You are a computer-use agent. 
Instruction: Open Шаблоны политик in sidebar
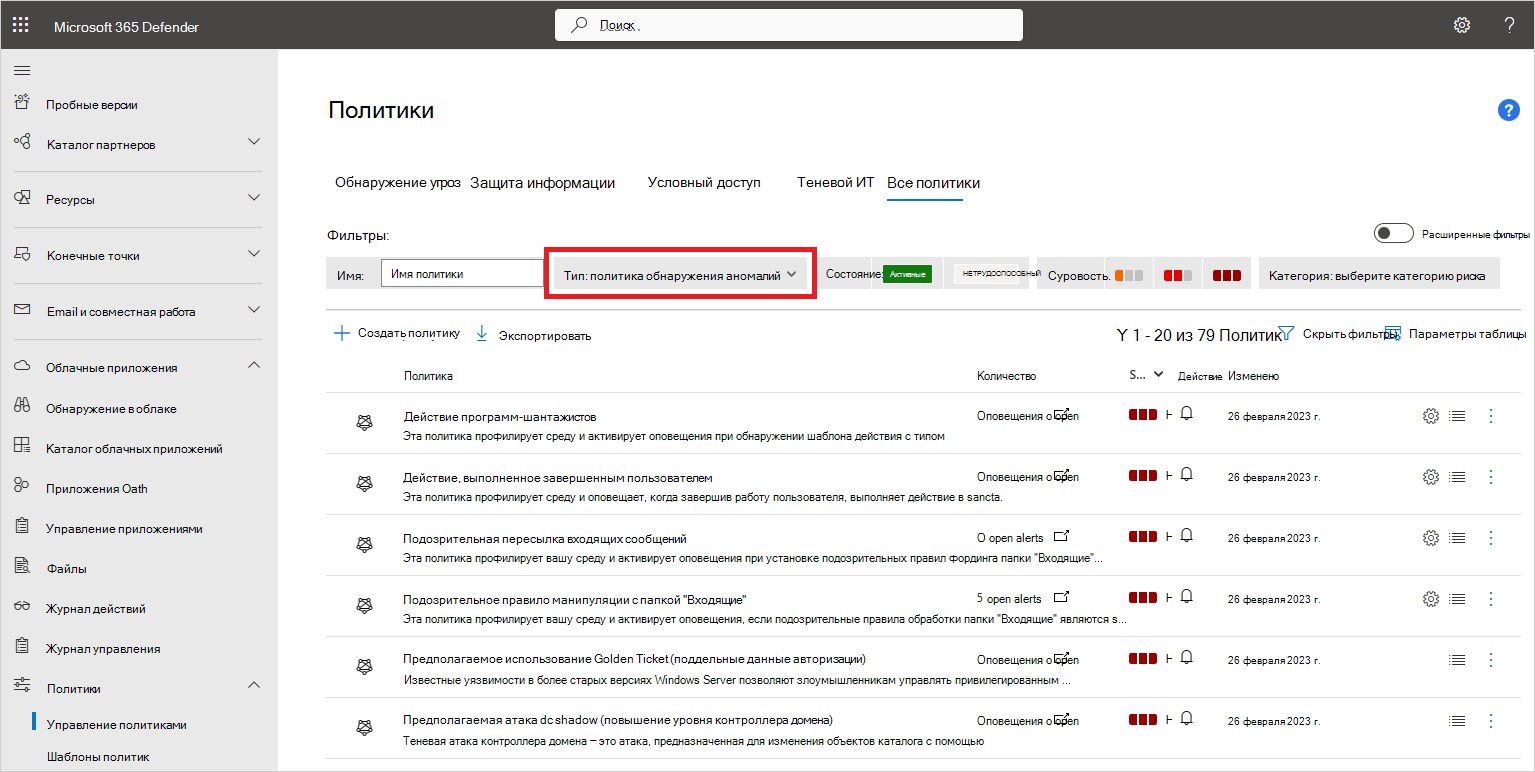pyautogui.click(x=98, y=757)
